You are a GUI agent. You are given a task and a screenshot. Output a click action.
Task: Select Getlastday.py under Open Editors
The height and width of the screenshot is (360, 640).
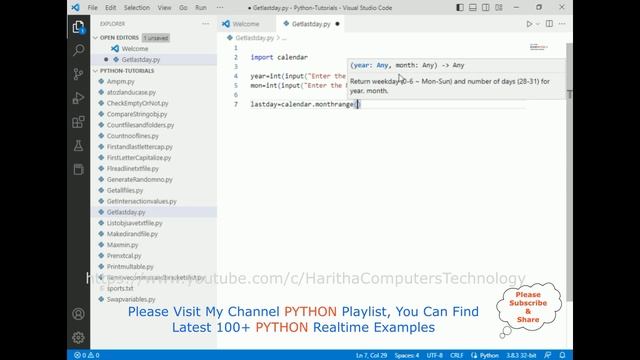click(x=141, y=60)
